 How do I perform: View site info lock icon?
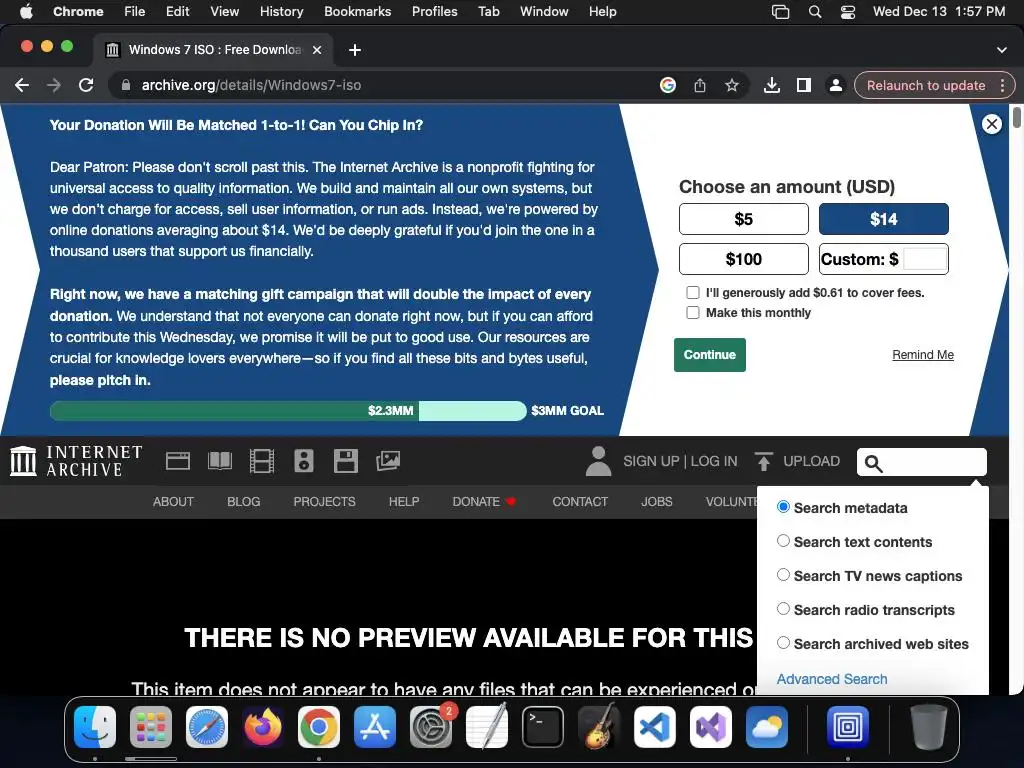[126, 86]
